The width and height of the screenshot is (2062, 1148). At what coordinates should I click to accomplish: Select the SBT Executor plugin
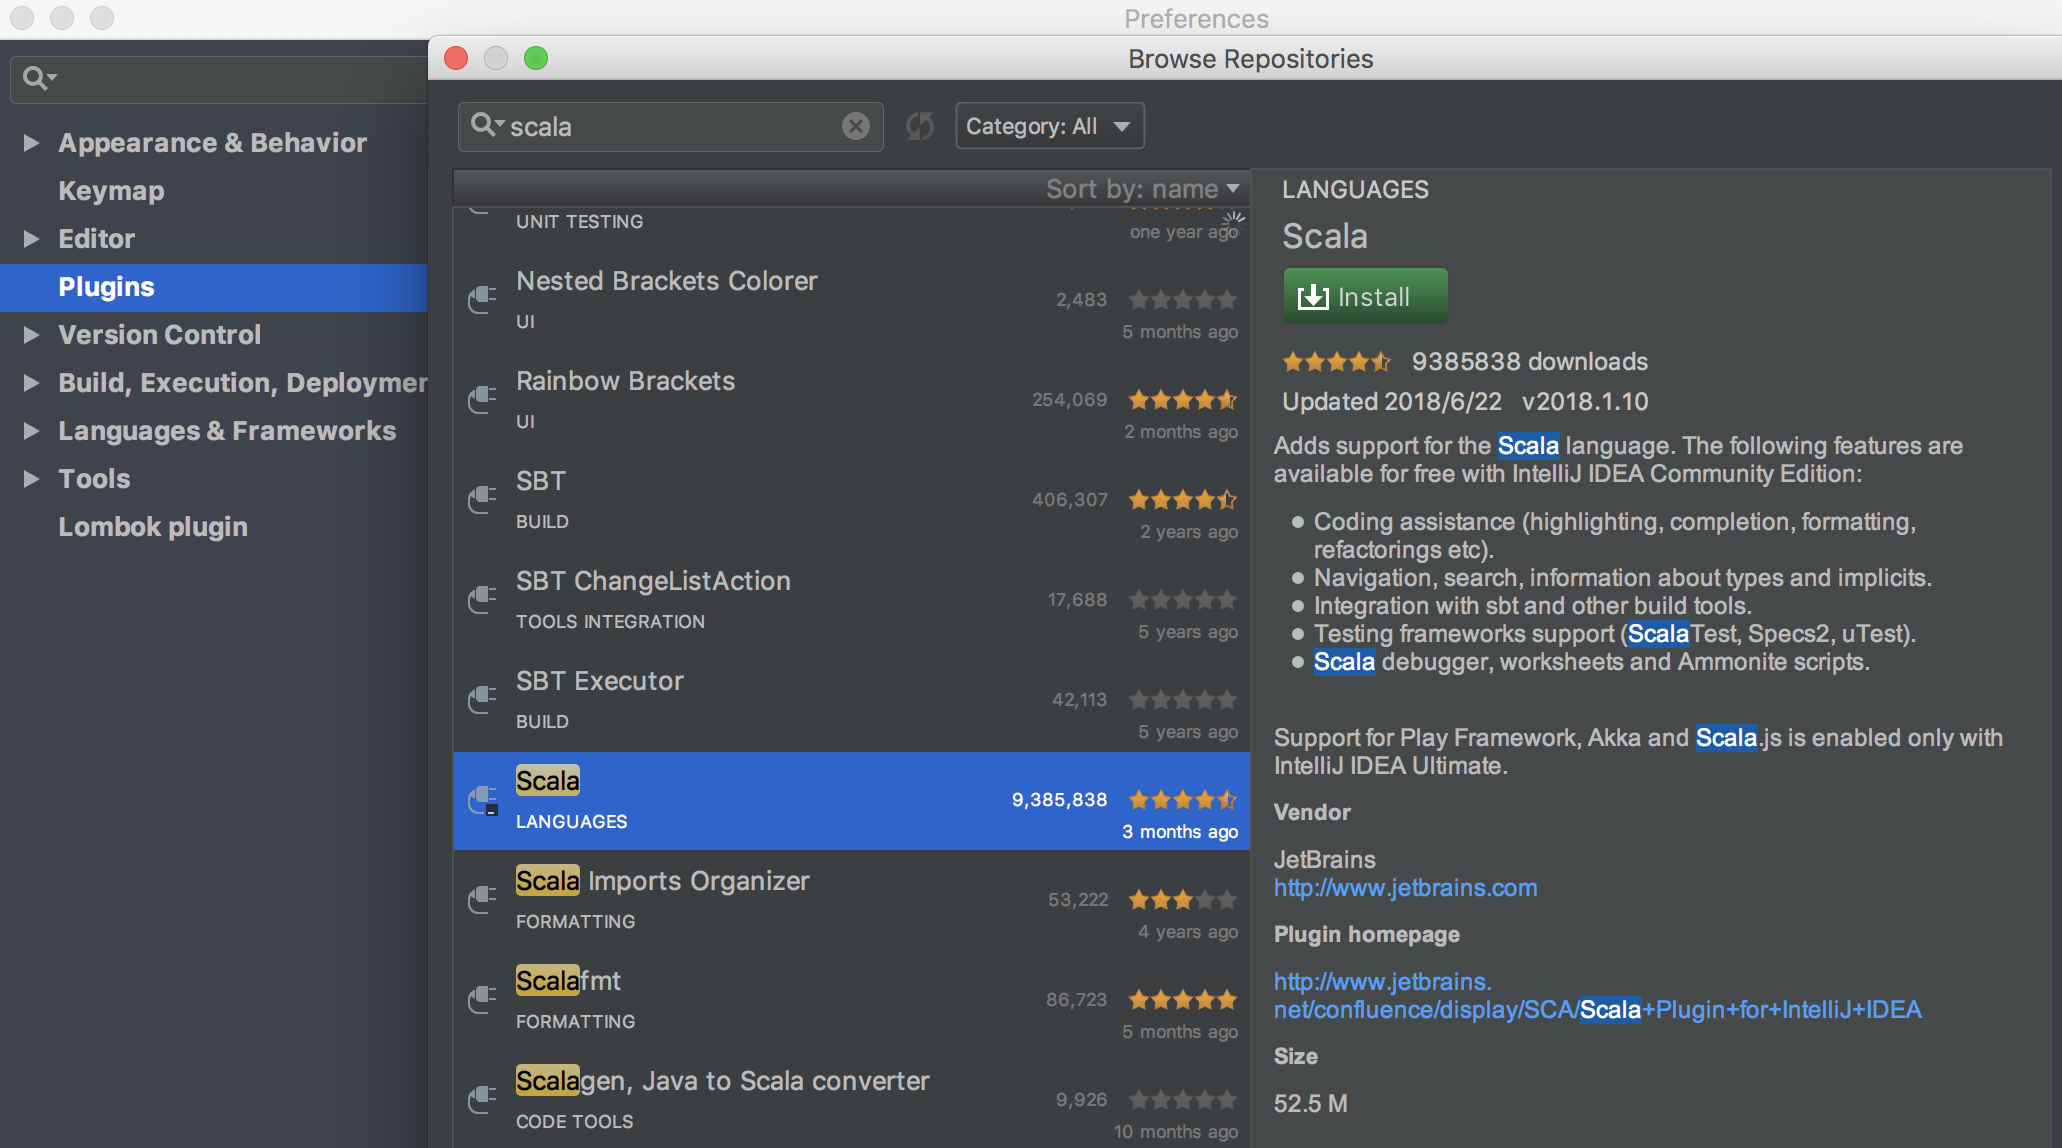(851, 701)
